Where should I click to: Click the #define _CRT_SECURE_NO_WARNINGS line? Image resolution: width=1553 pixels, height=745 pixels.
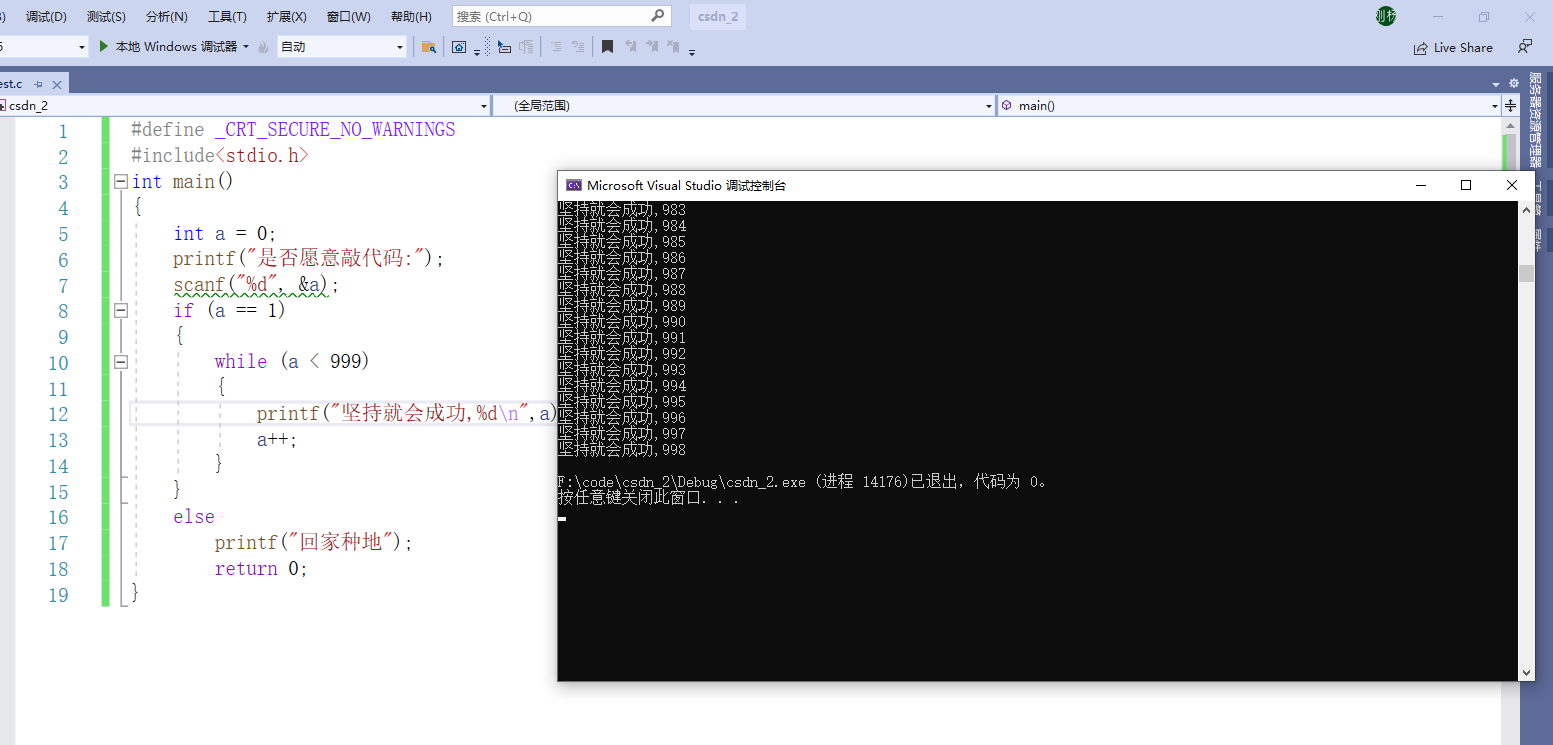coord(293,130)
